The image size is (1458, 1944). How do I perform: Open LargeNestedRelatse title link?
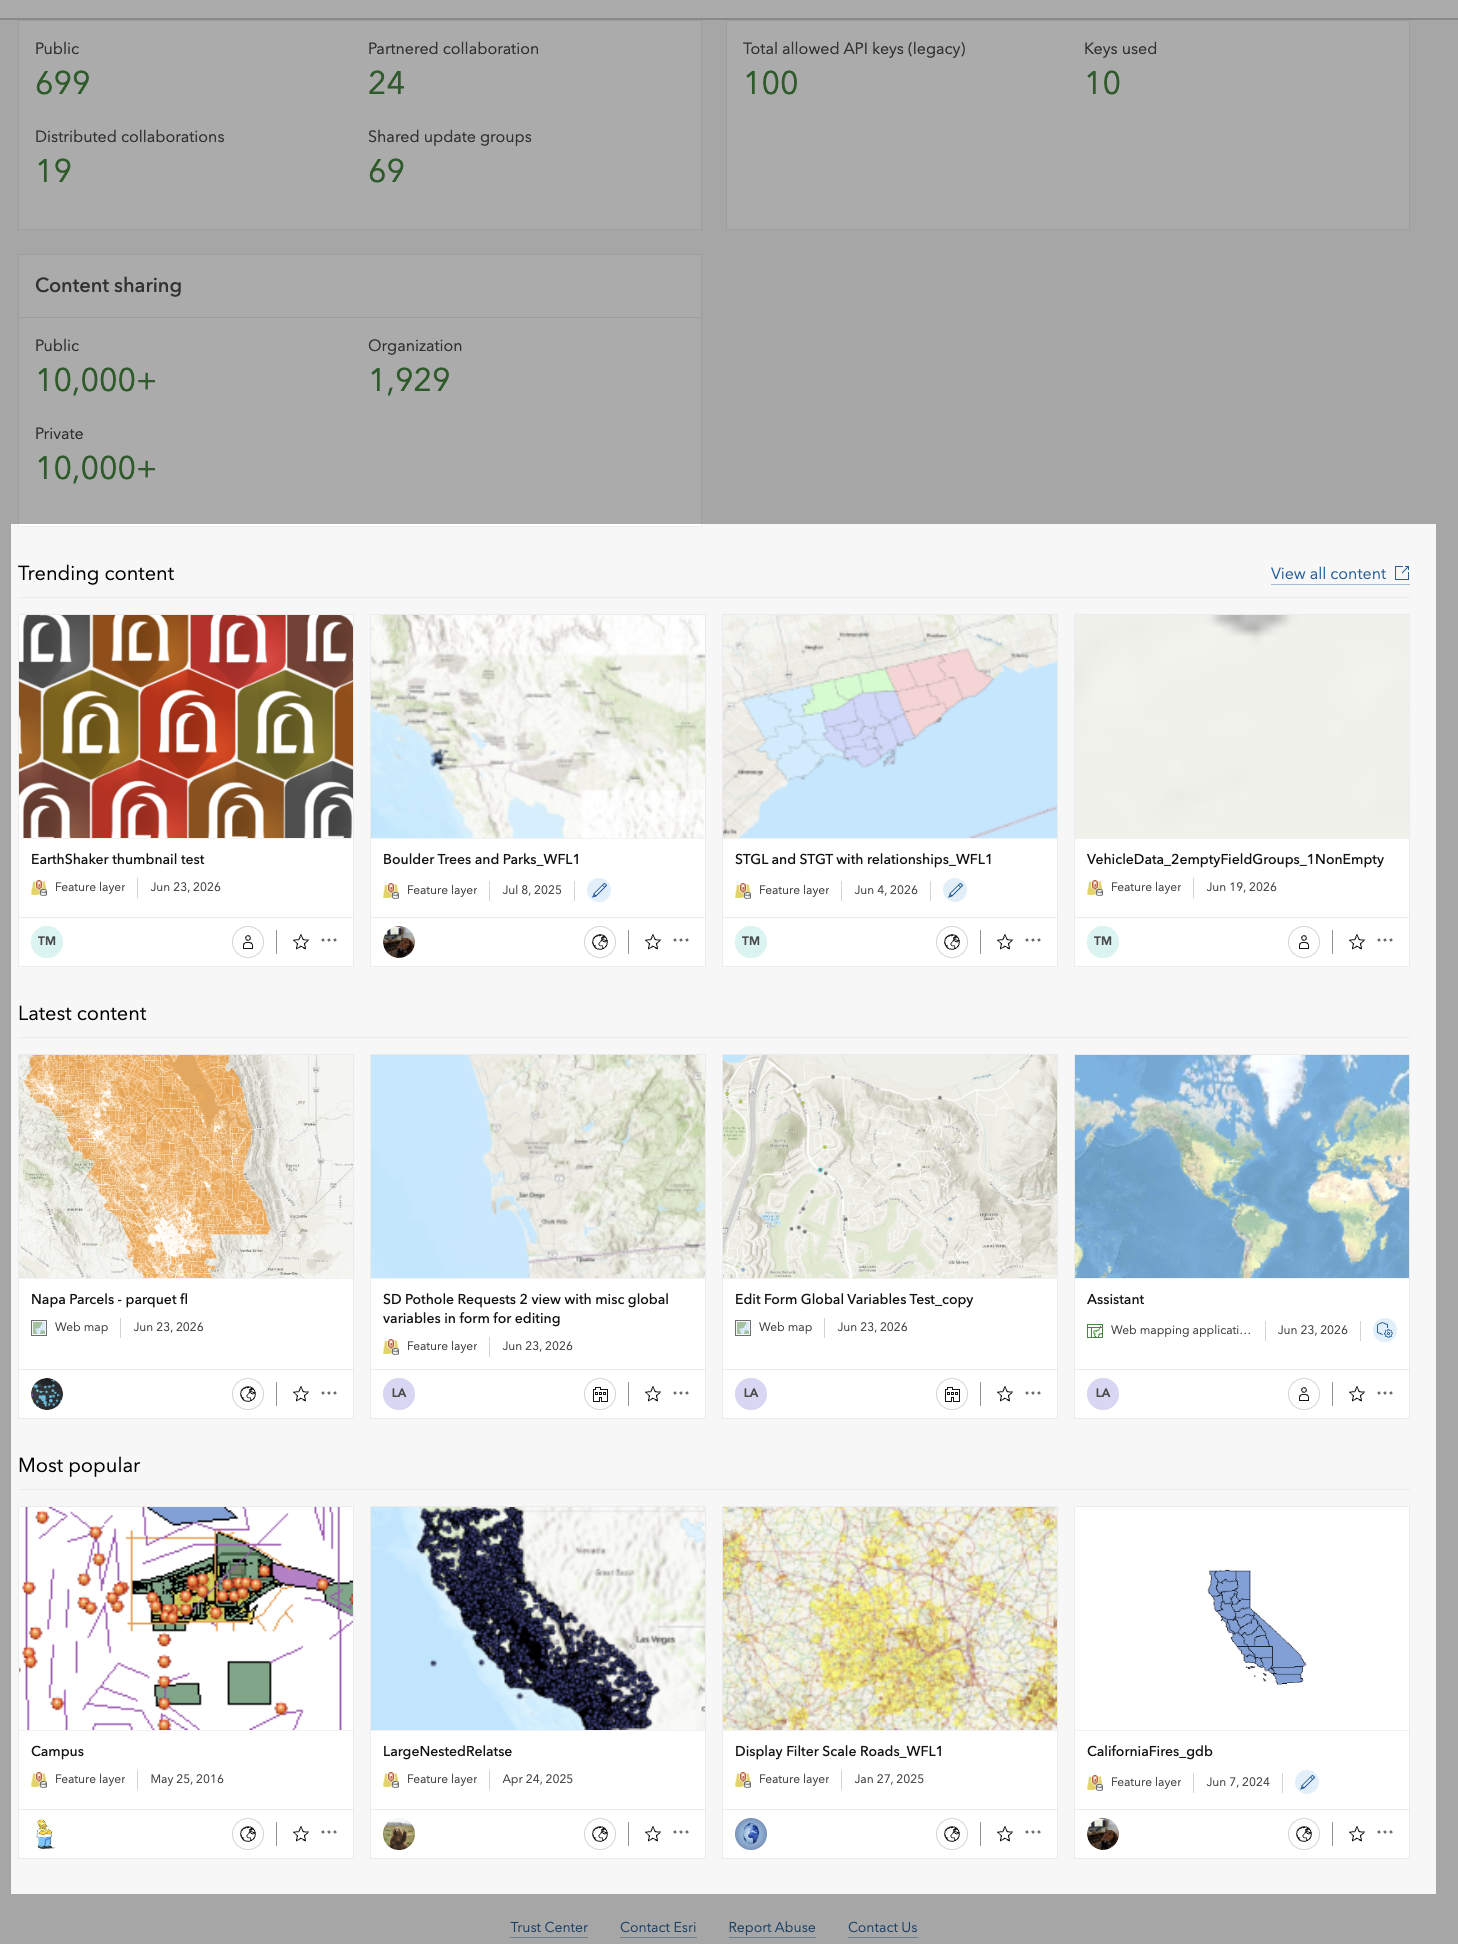447,1751
